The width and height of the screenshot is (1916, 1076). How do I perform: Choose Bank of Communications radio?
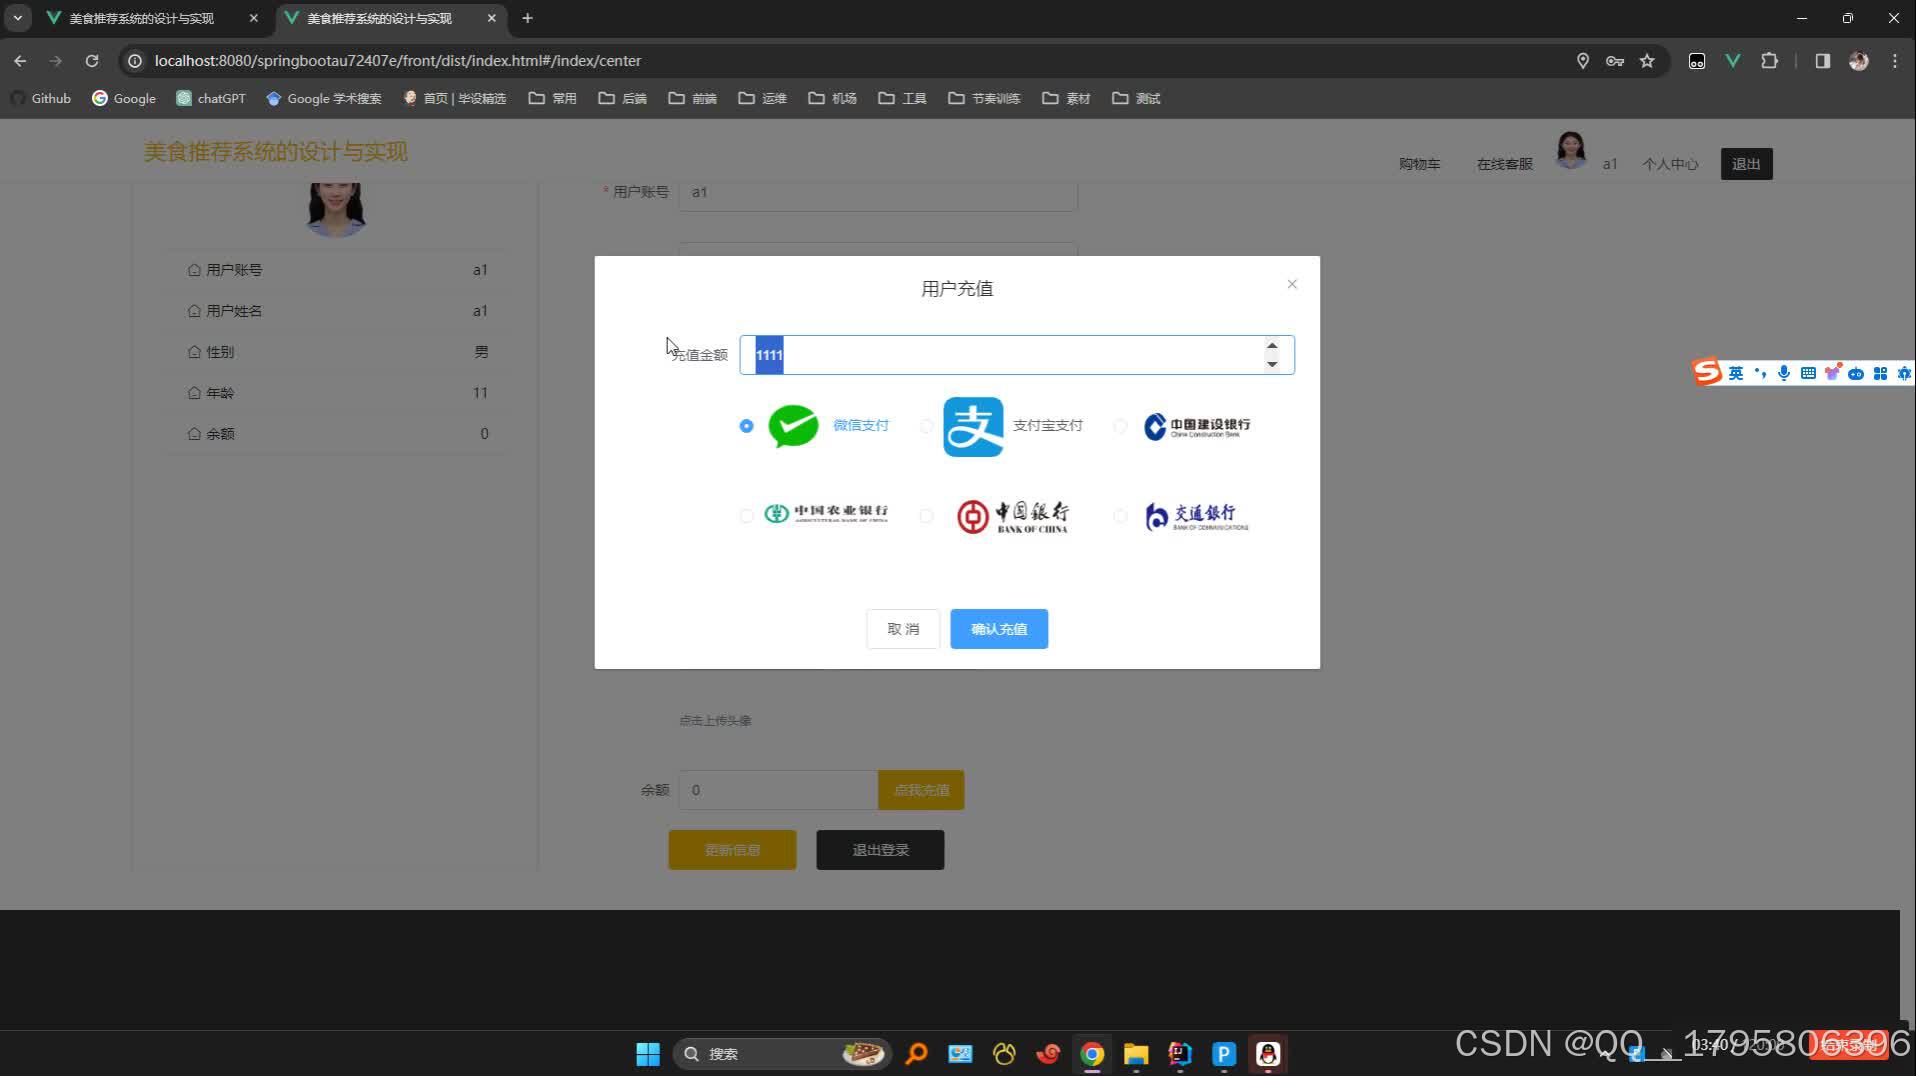click(x=1120, y=516)
